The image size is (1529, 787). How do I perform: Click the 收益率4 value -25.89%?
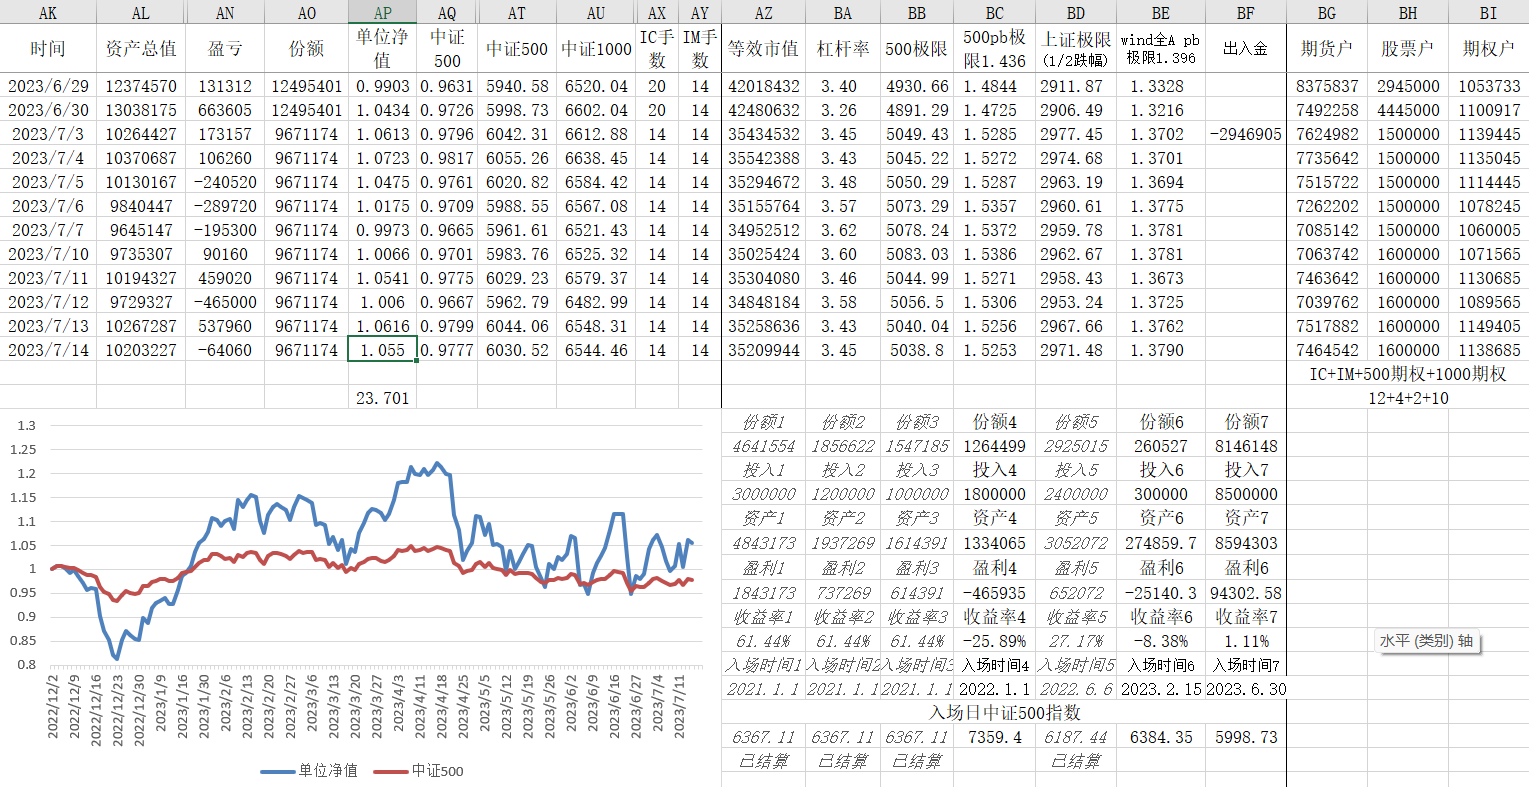[x=994, y=641]
